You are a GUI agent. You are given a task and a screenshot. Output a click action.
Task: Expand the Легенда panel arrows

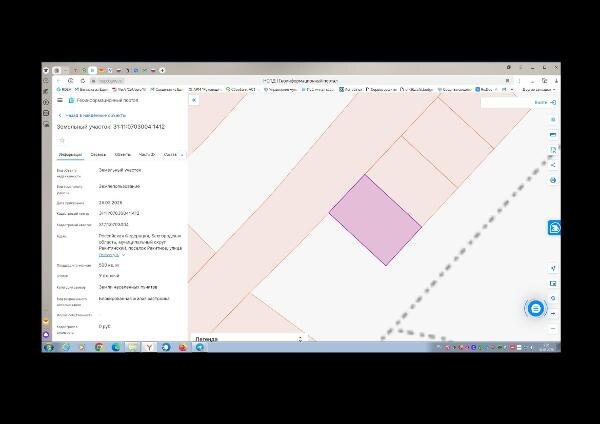pos(300,339)
